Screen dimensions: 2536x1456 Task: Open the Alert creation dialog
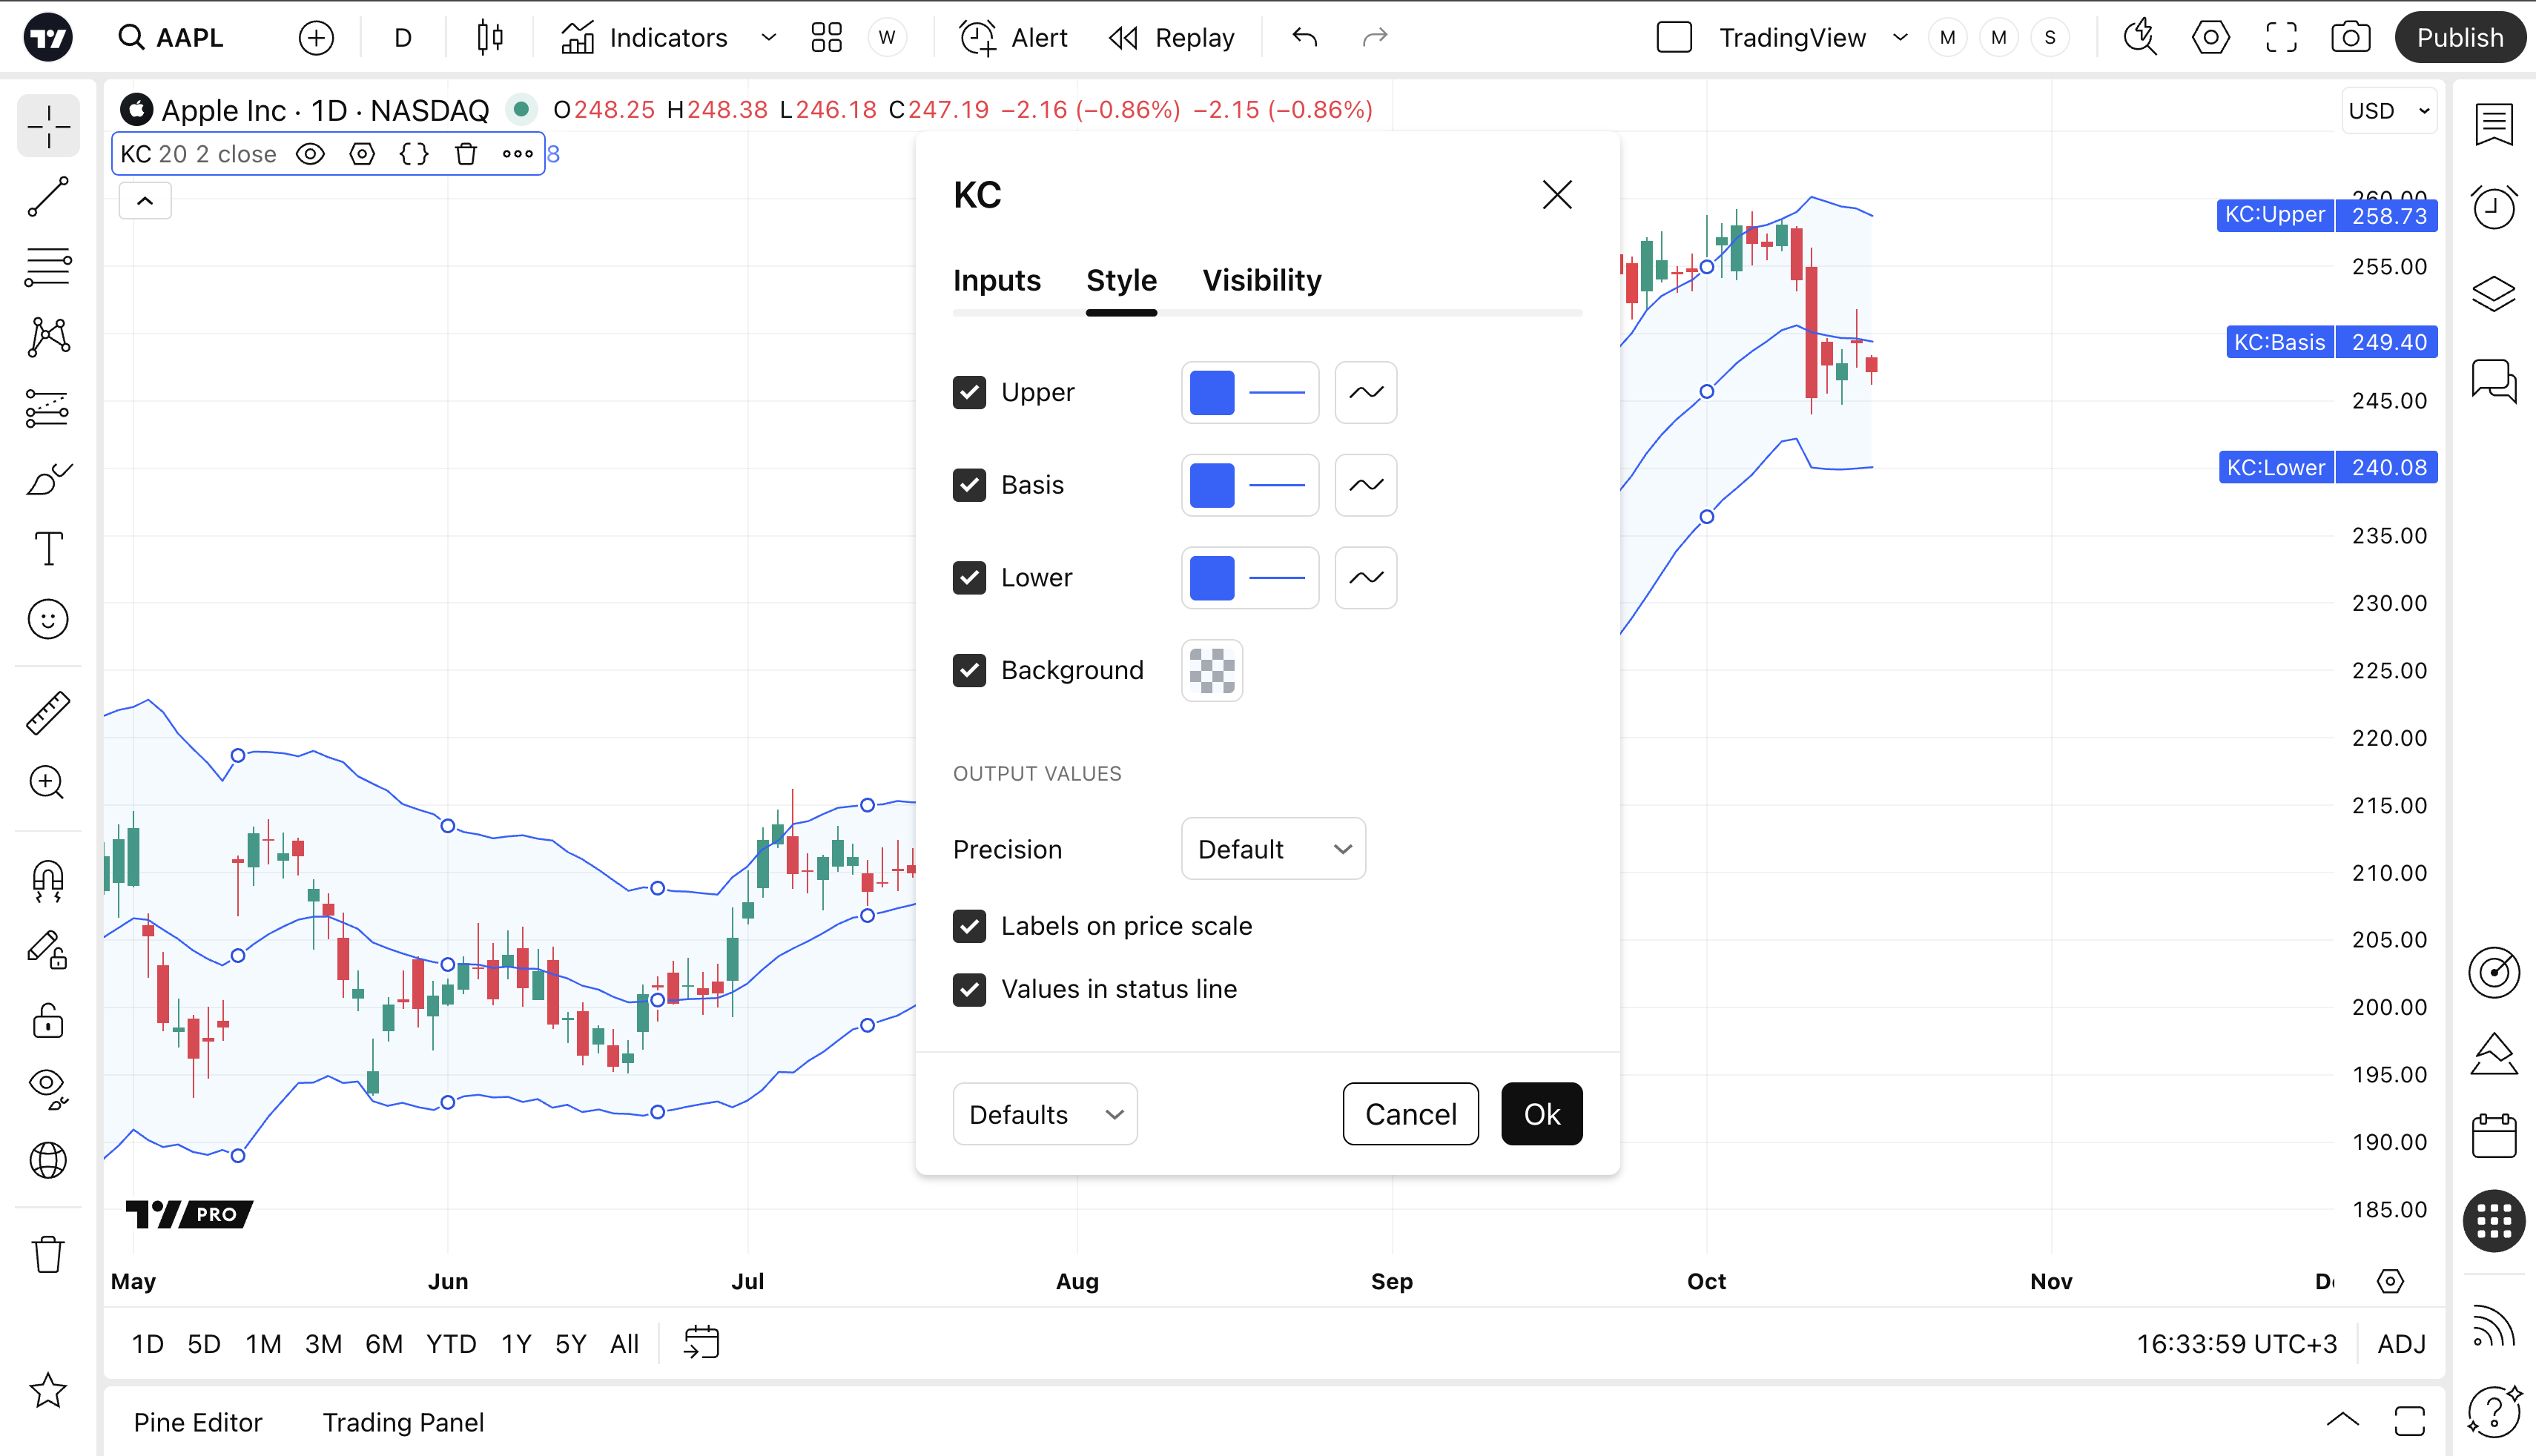point(1013,38)
